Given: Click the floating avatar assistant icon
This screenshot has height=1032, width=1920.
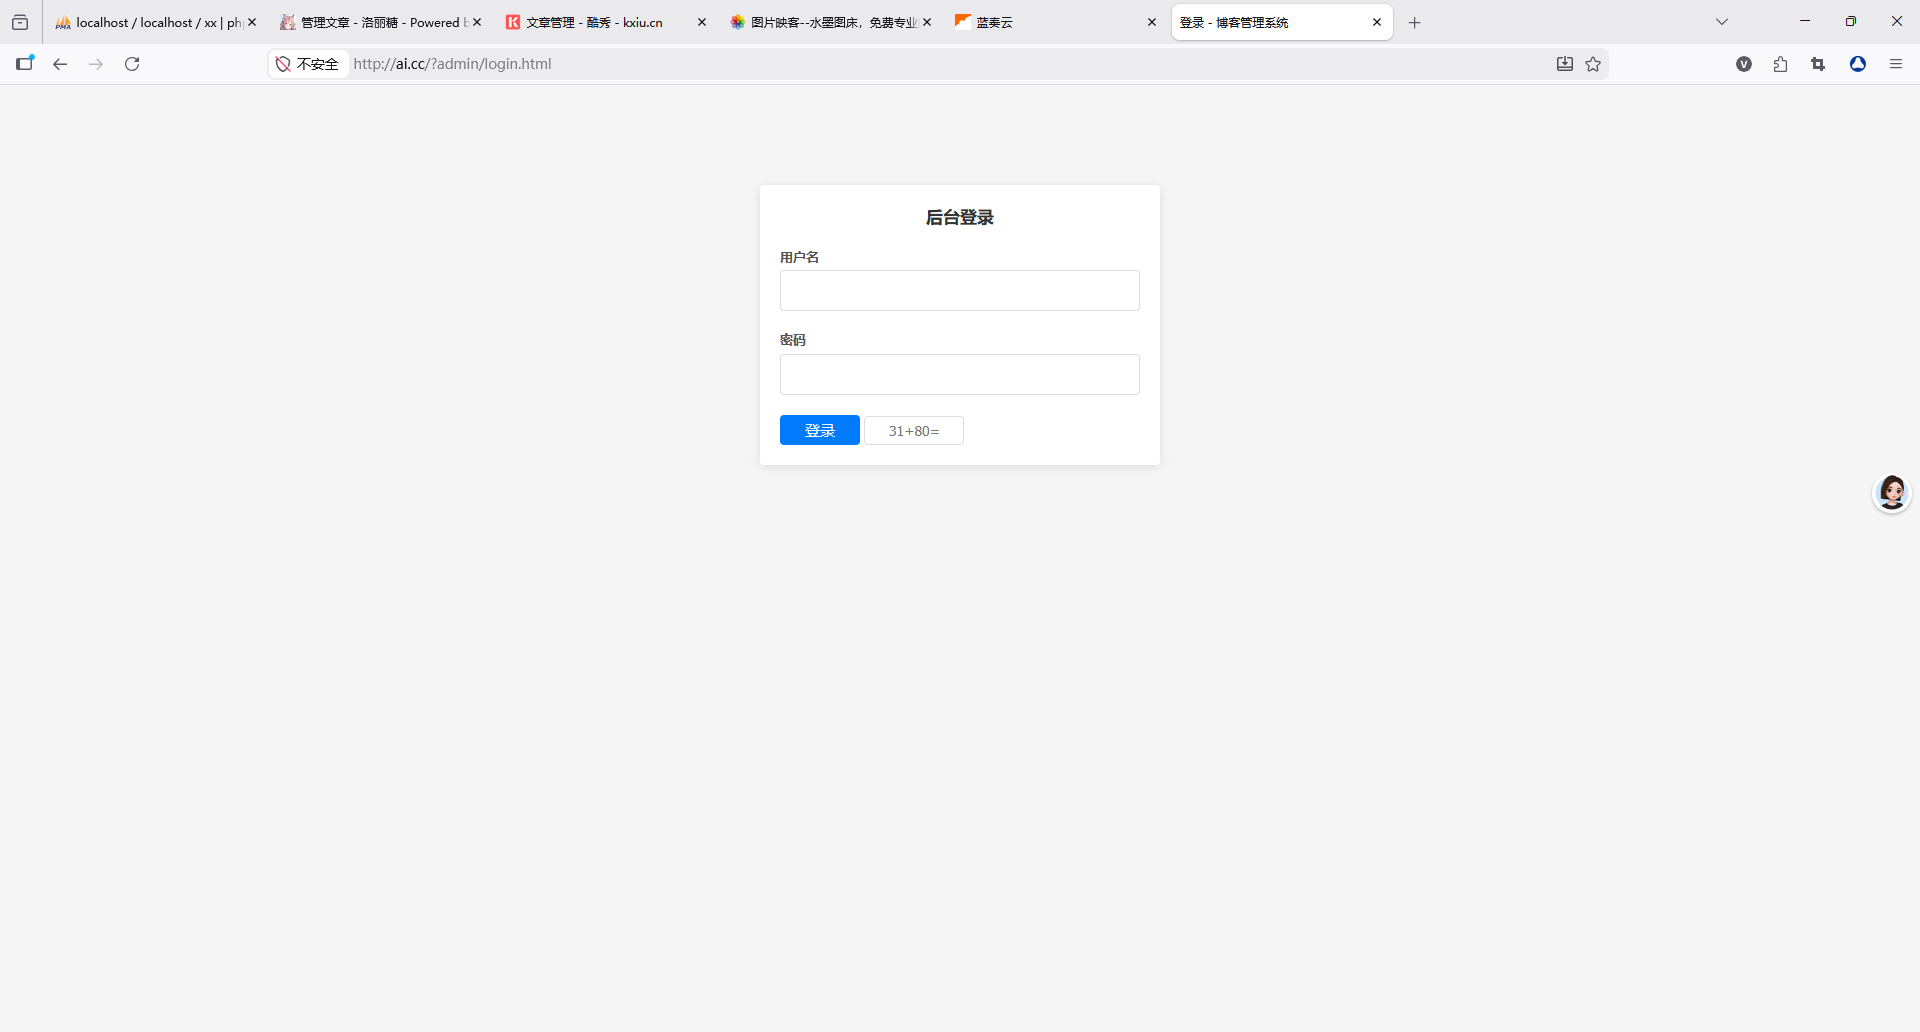Looking at the screenshot, I should [x=1891, y=492].
